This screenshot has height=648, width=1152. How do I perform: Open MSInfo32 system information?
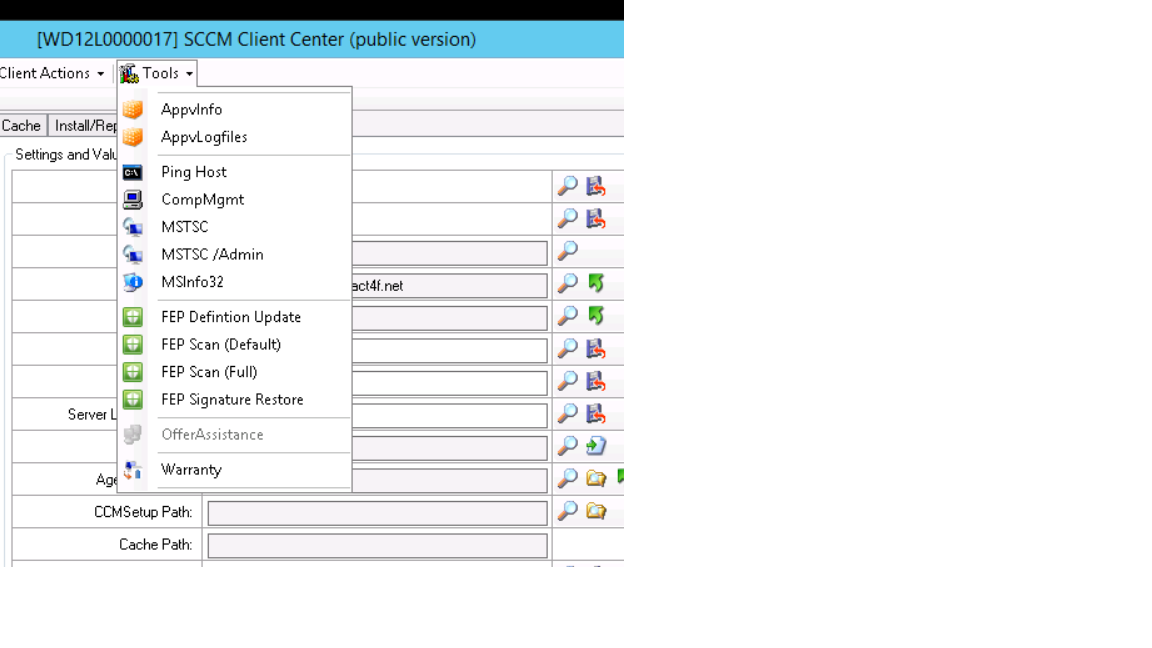click(234, 282)
